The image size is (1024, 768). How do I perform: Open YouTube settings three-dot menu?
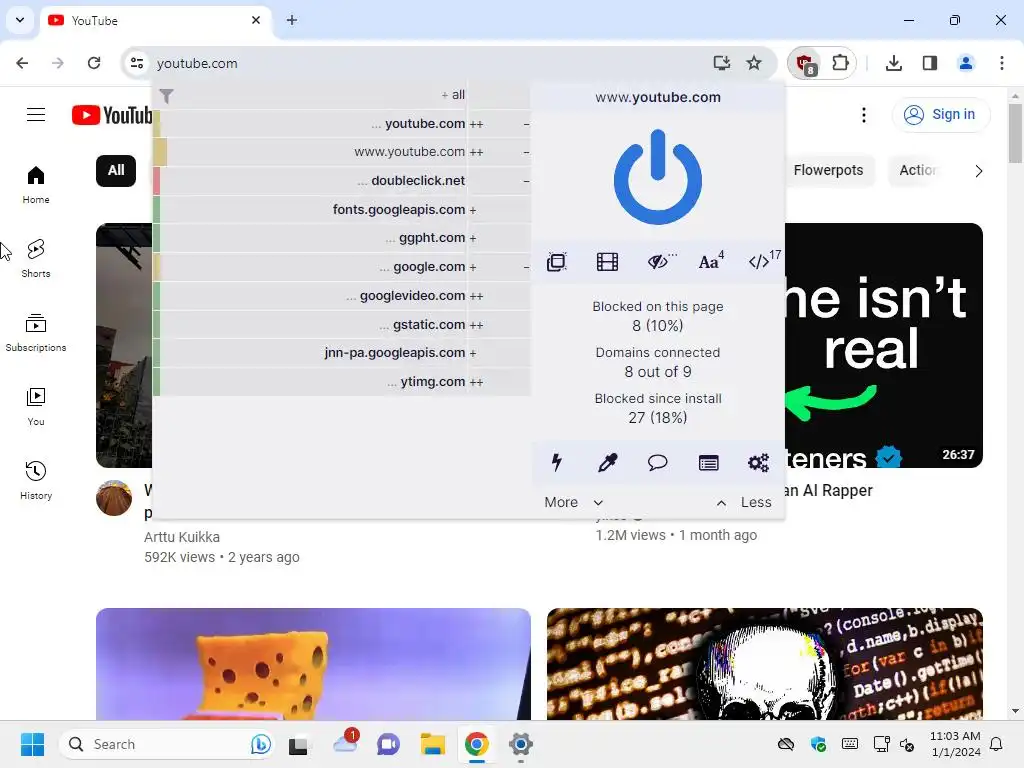[864, 115]
